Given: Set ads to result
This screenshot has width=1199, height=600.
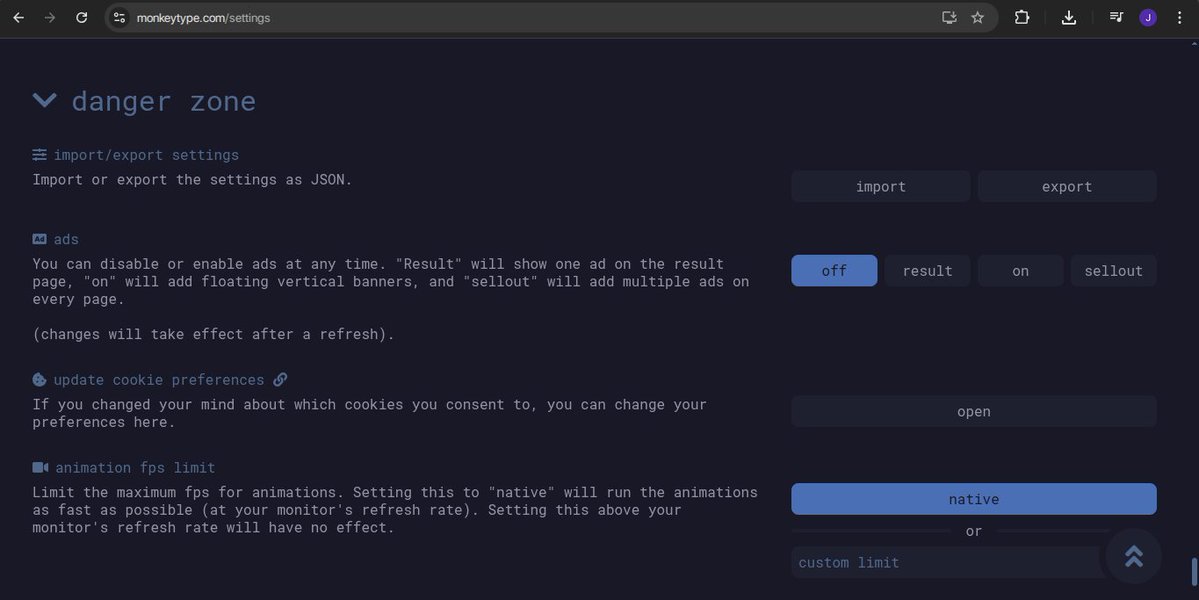Looking at the screenshot, I should pos(928,271).
